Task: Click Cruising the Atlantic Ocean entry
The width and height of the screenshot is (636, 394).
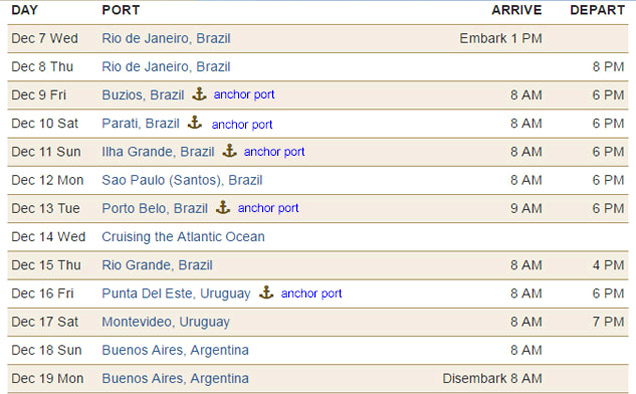Action: coord(183,237)
